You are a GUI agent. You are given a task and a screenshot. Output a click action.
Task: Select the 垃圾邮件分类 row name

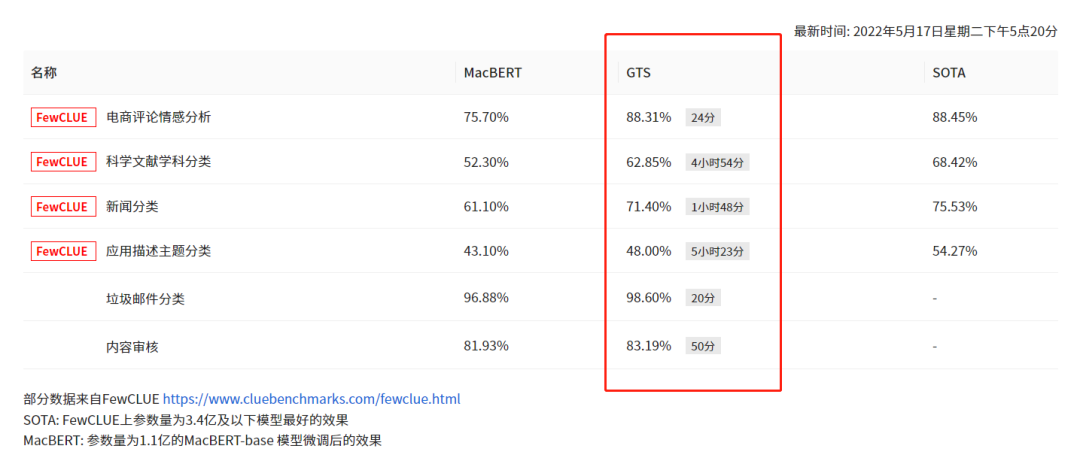click(x=145, y=298)
